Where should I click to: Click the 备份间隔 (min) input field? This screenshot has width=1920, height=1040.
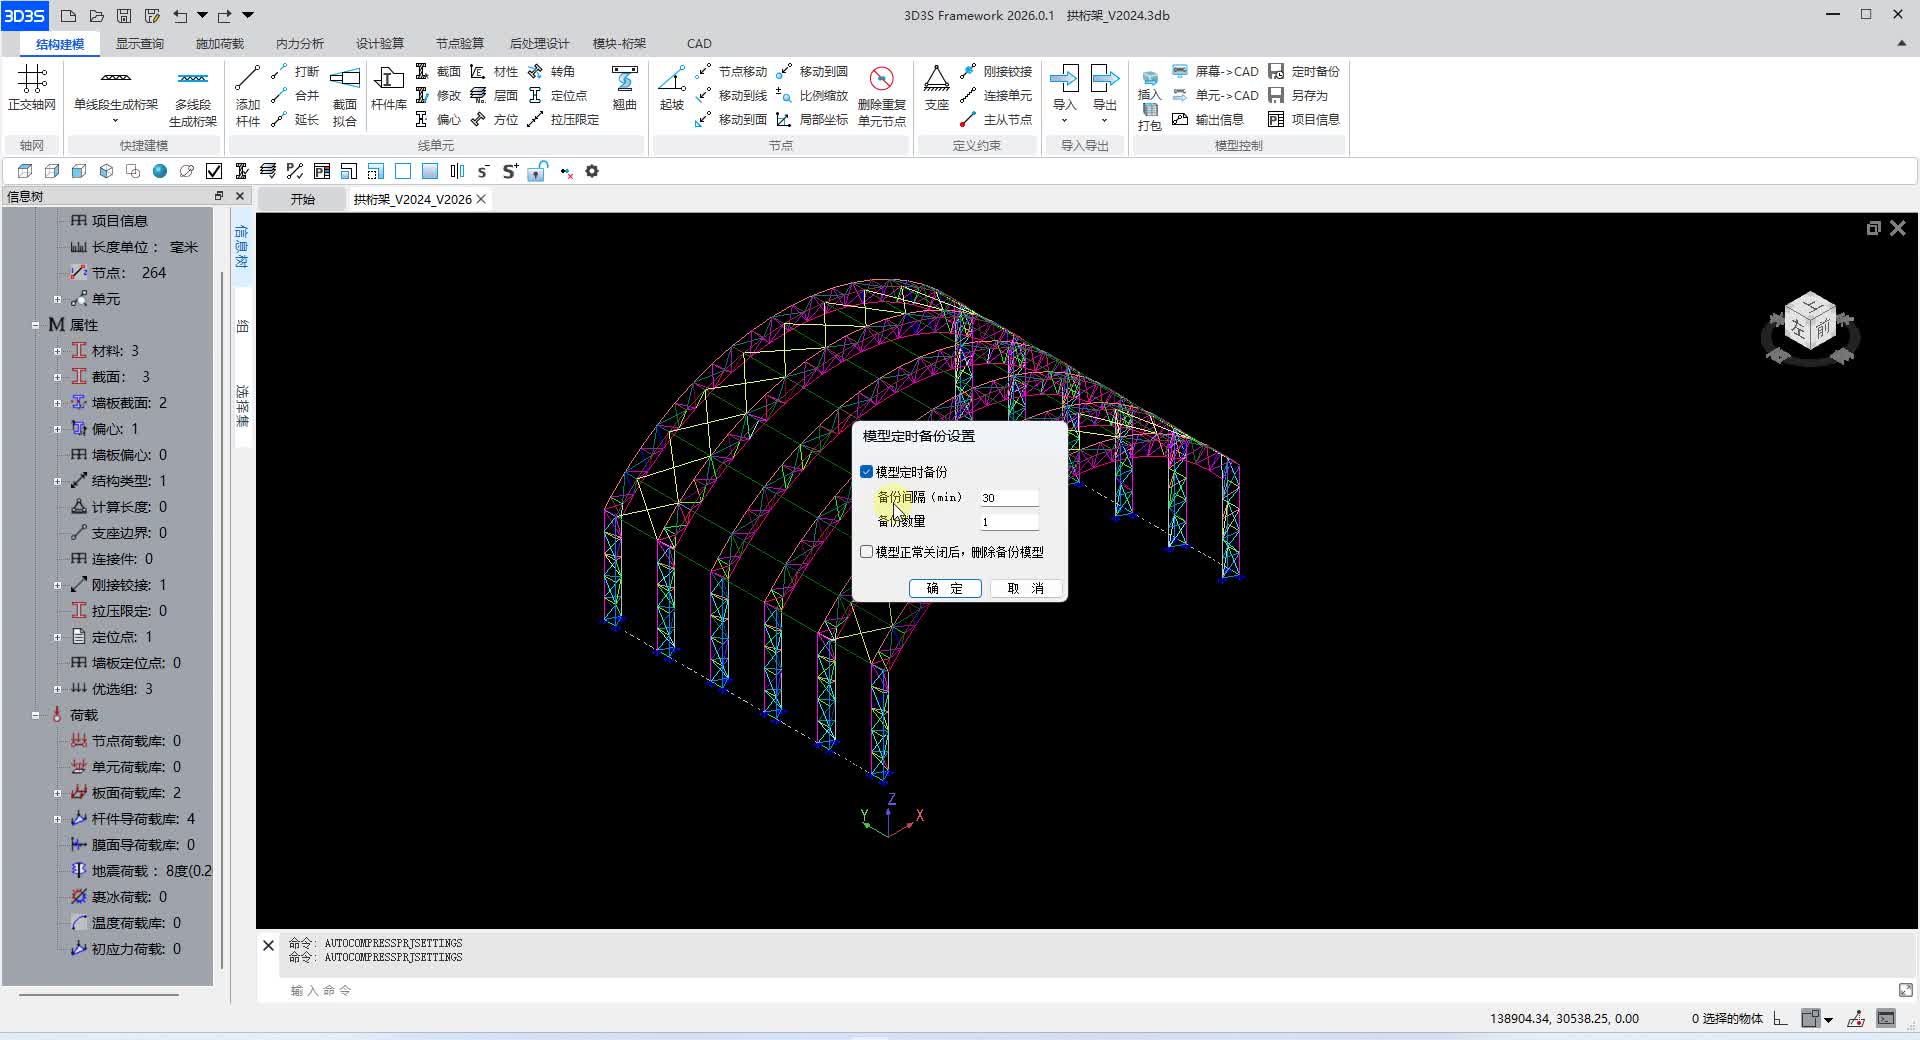point(1008,497)
